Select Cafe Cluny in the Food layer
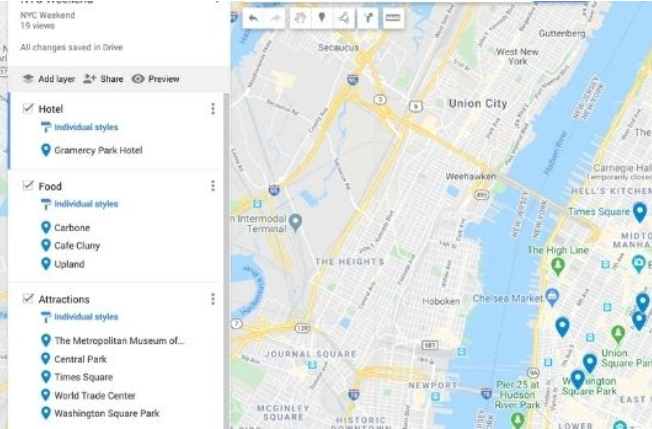The image size is (652, 429). [77, 246]
